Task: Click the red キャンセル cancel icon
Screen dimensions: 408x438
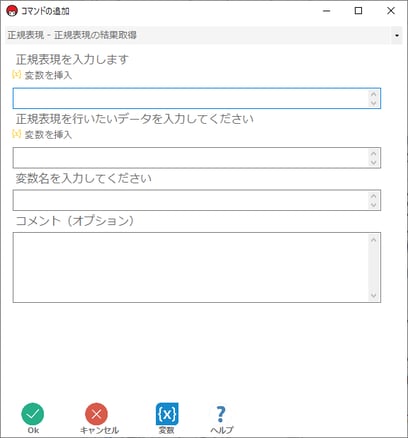Action: click(96, 414)
